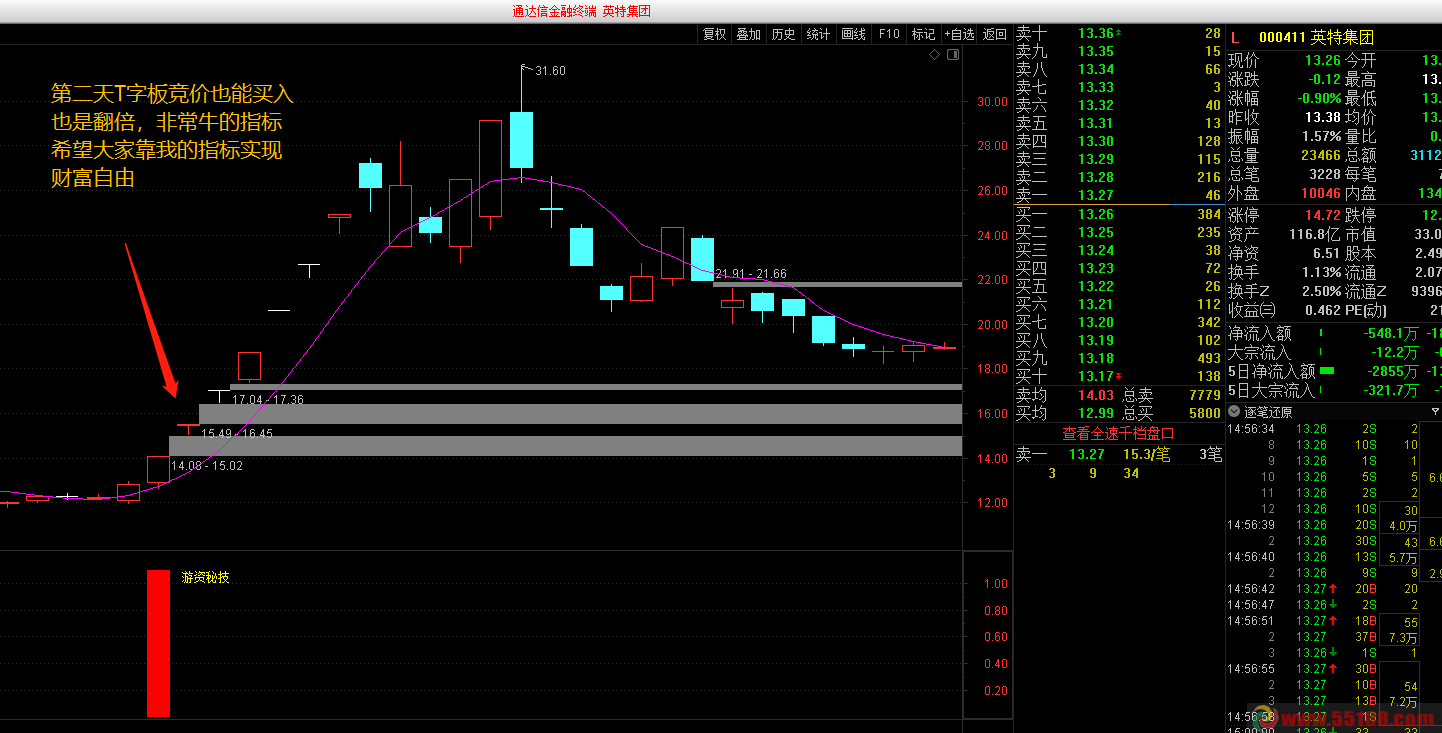
Task: Select the 买五 row at 13.22
Action: 1118,286
